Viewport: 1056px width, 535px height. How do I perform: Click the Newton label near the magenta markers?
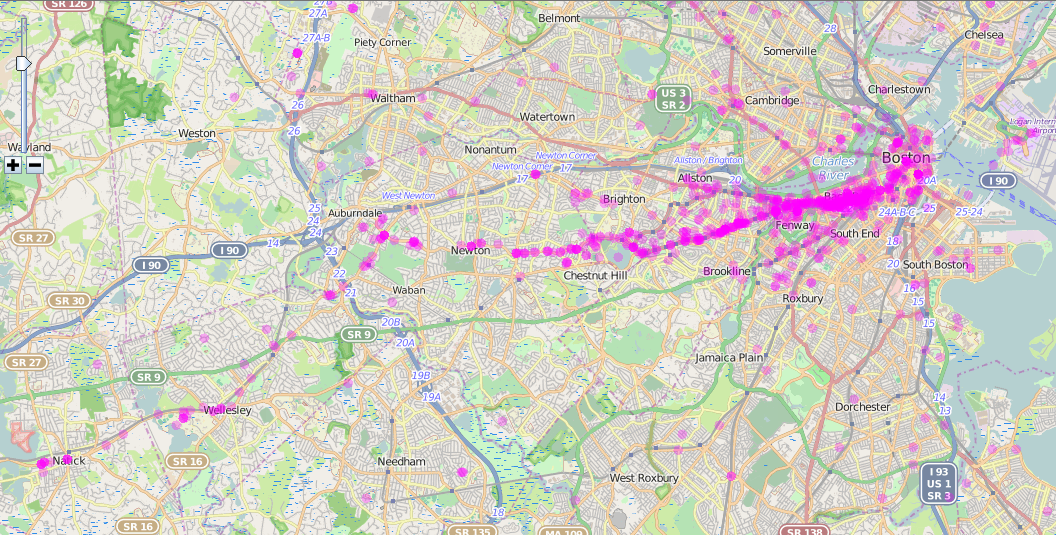click(x=470, y=251)
